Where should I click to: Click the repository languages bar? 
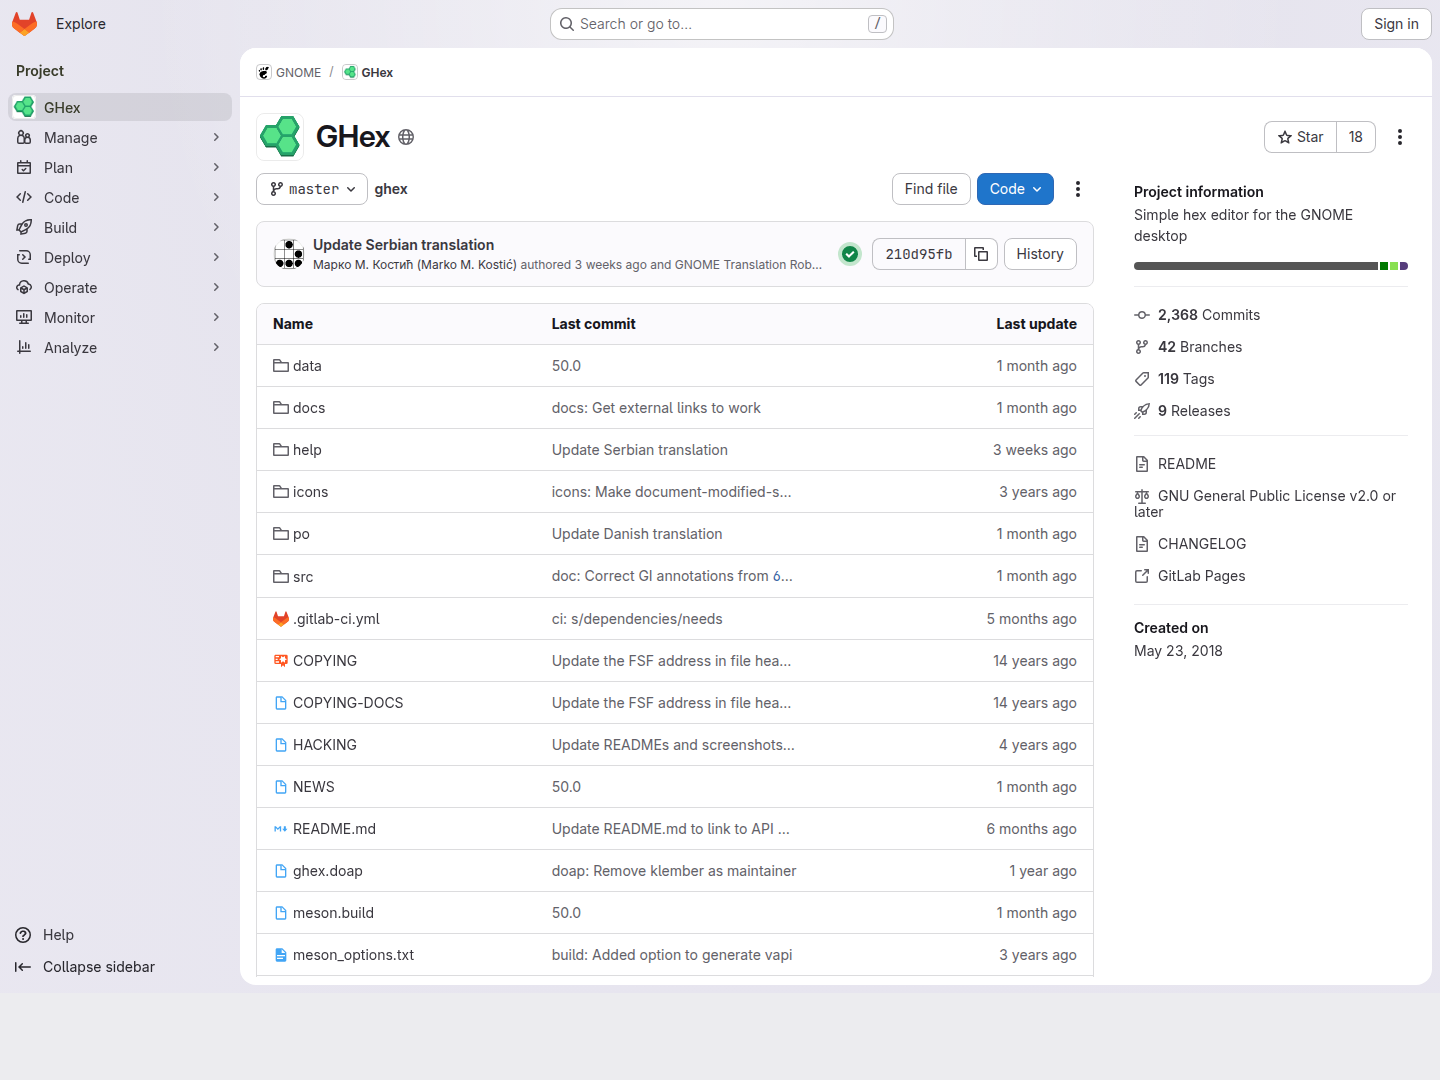[1271, 266]
